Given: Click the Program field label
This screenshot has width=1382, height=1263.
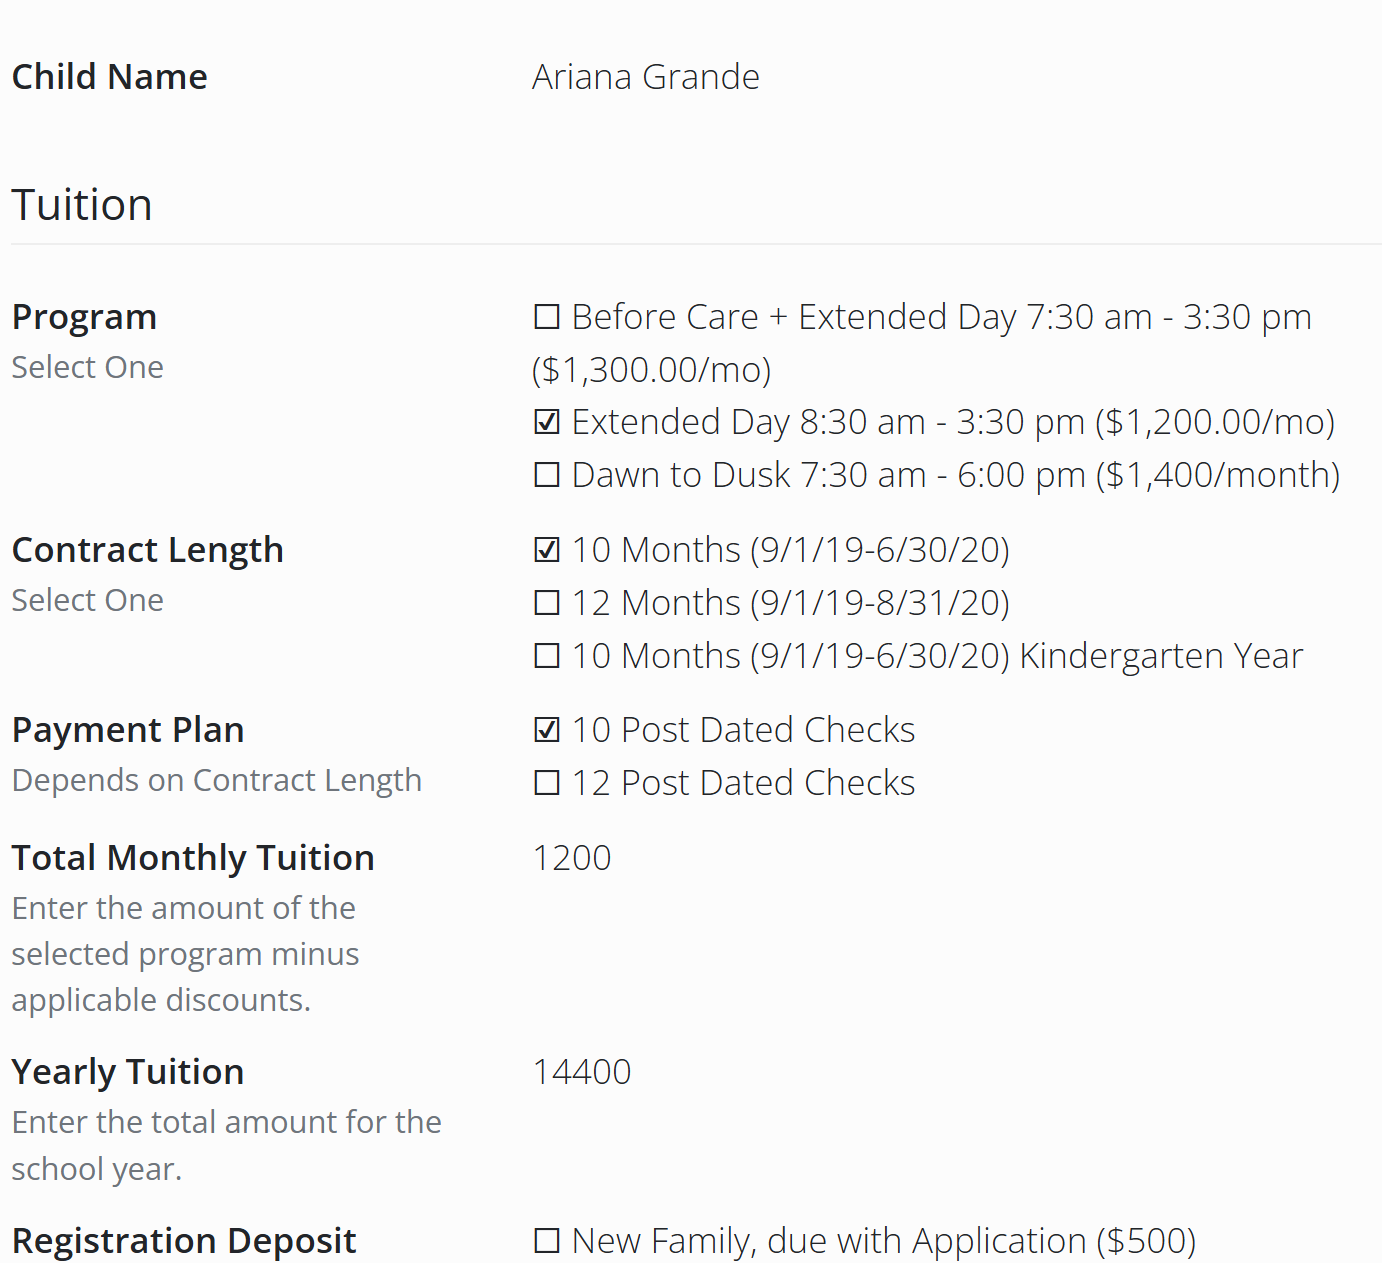Looking at the screenshot, I should pyautogui.click(x=84, y=317).
